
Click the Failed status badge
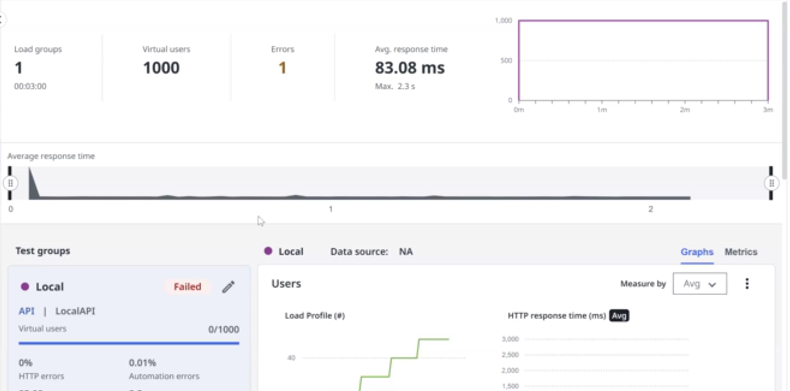[x=187, y=287]
